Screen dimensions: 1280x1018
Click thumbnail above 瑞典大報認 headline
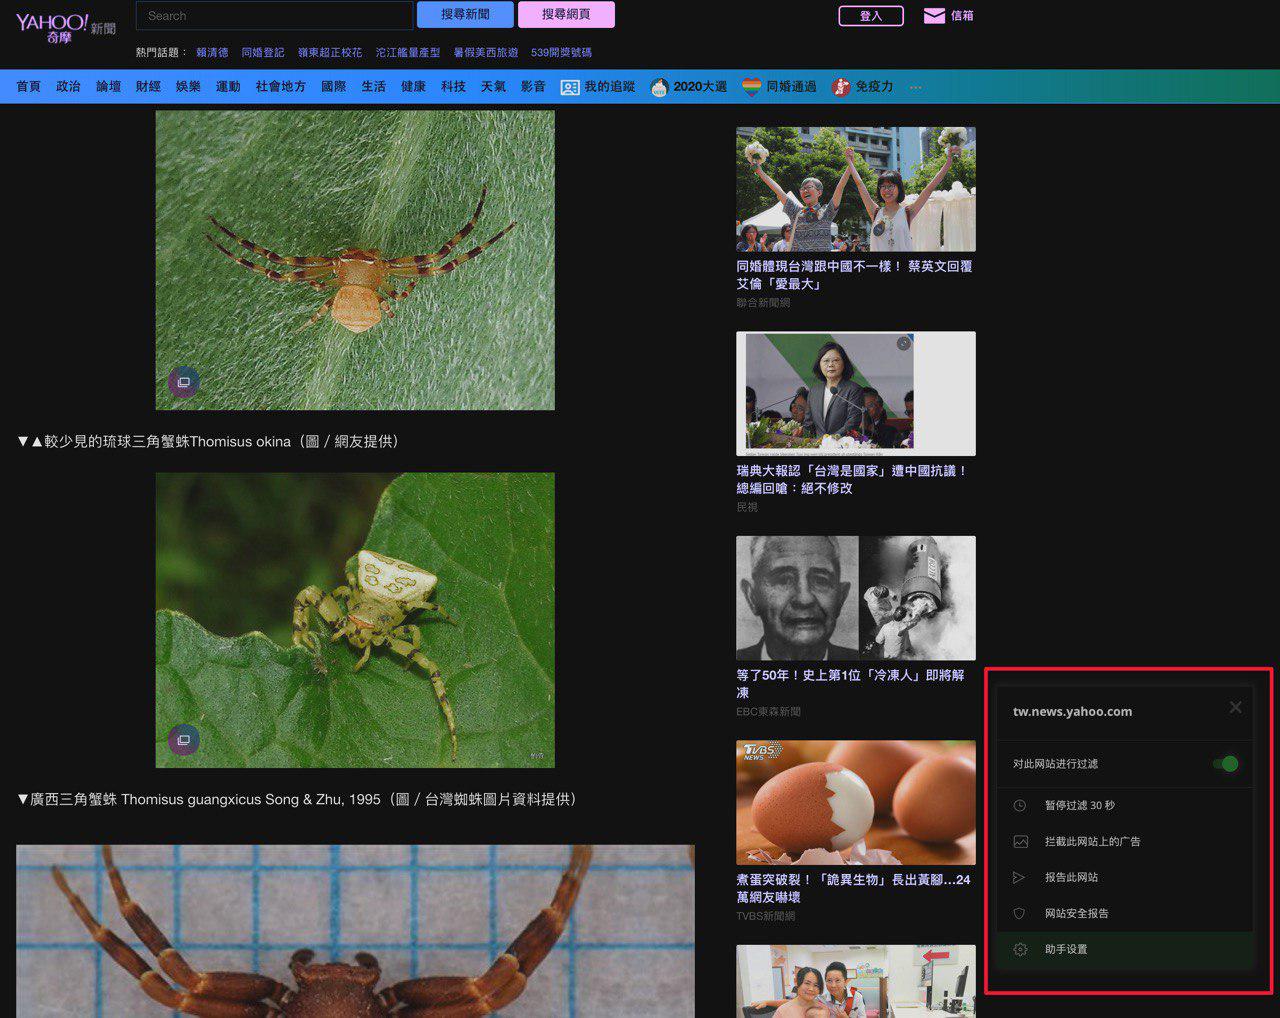coord(856,394)
